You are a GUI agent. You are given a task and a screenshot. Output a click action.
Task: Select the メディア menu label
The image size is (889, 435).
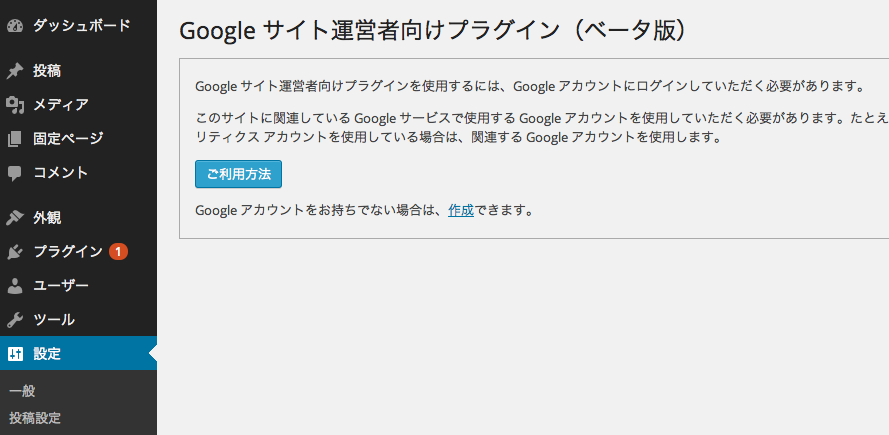(x=61, y=105)
